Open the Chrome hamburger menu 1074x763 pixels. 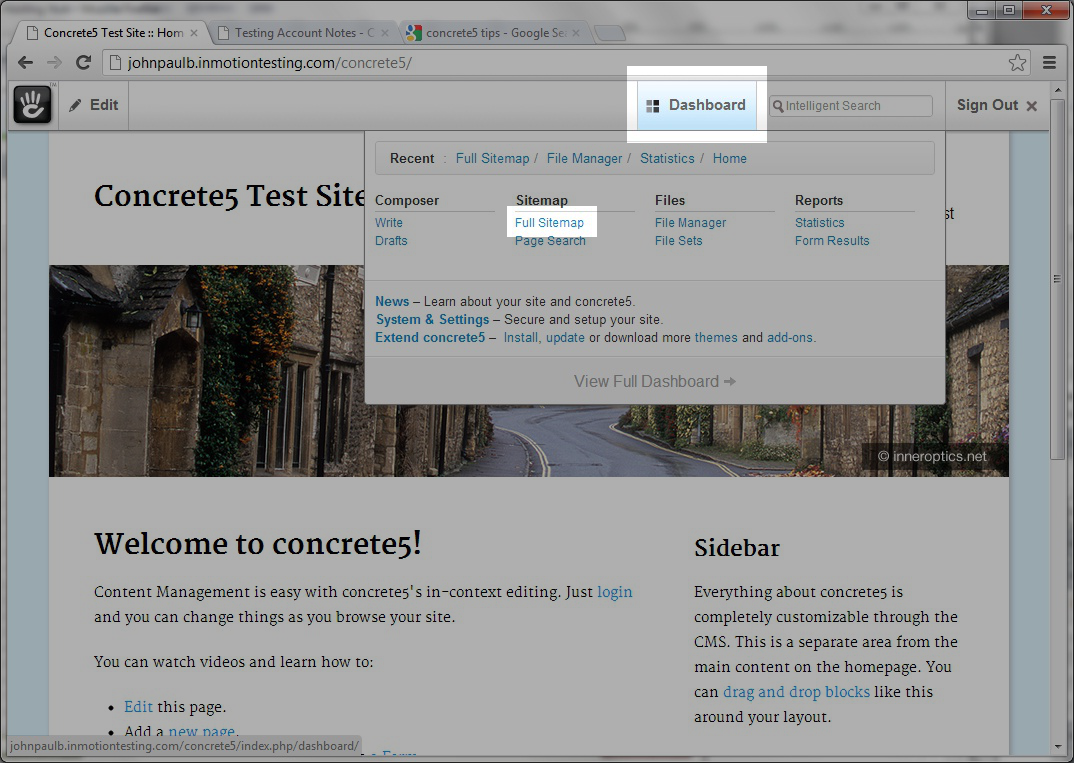click(1049, 63)
